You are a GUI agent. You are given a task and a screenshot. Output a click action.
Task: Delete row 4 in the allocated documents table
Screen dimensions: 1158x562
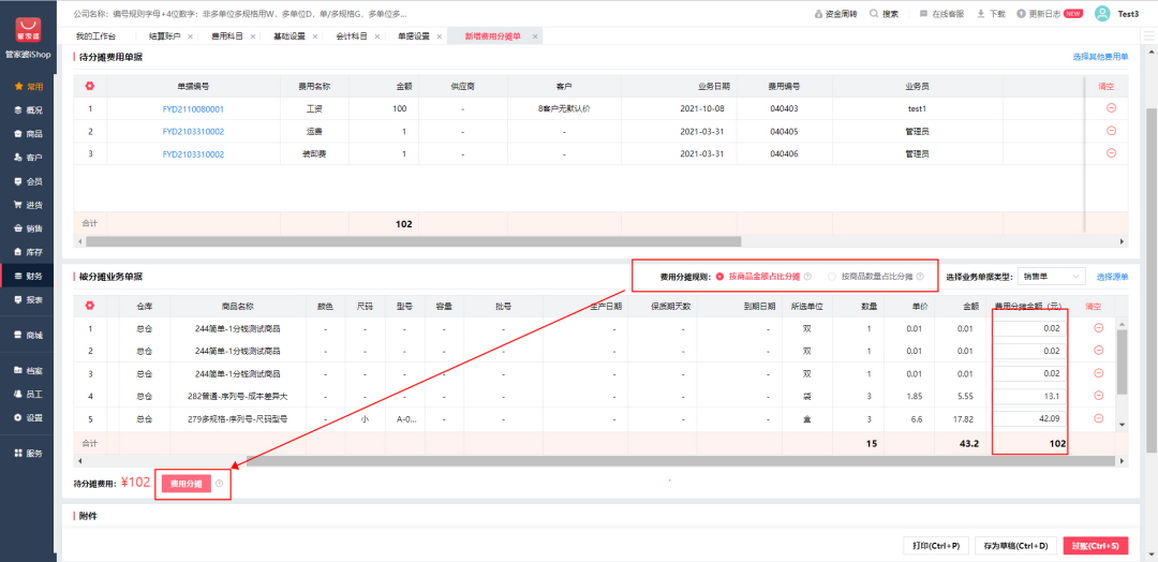click(x=1098, y=395)
